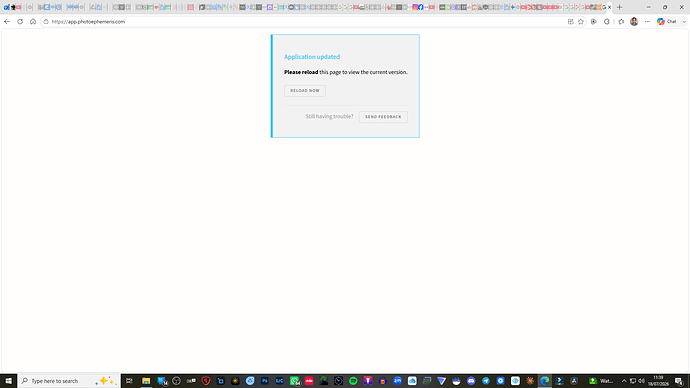The image size is (690, 388).
Task: Open a new browser tab
Action: coord(620,7)
